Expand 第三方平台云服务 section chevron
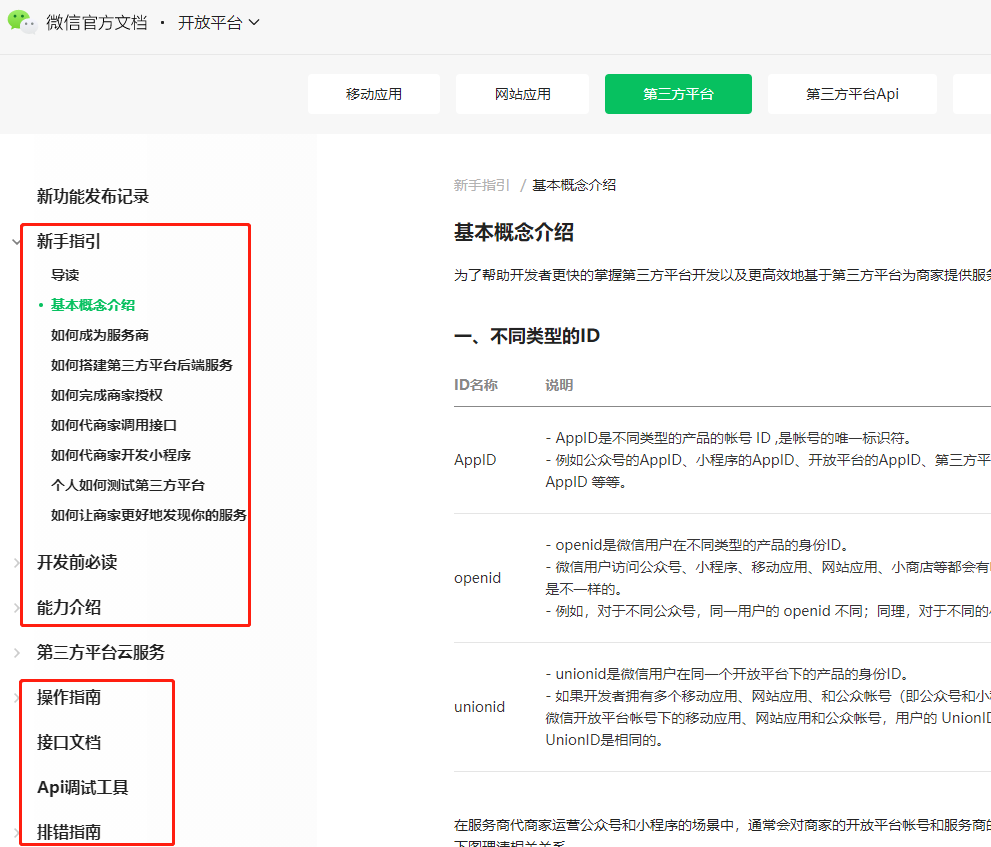Viewport: 991px width, 847px height. (x=16, y=653)
